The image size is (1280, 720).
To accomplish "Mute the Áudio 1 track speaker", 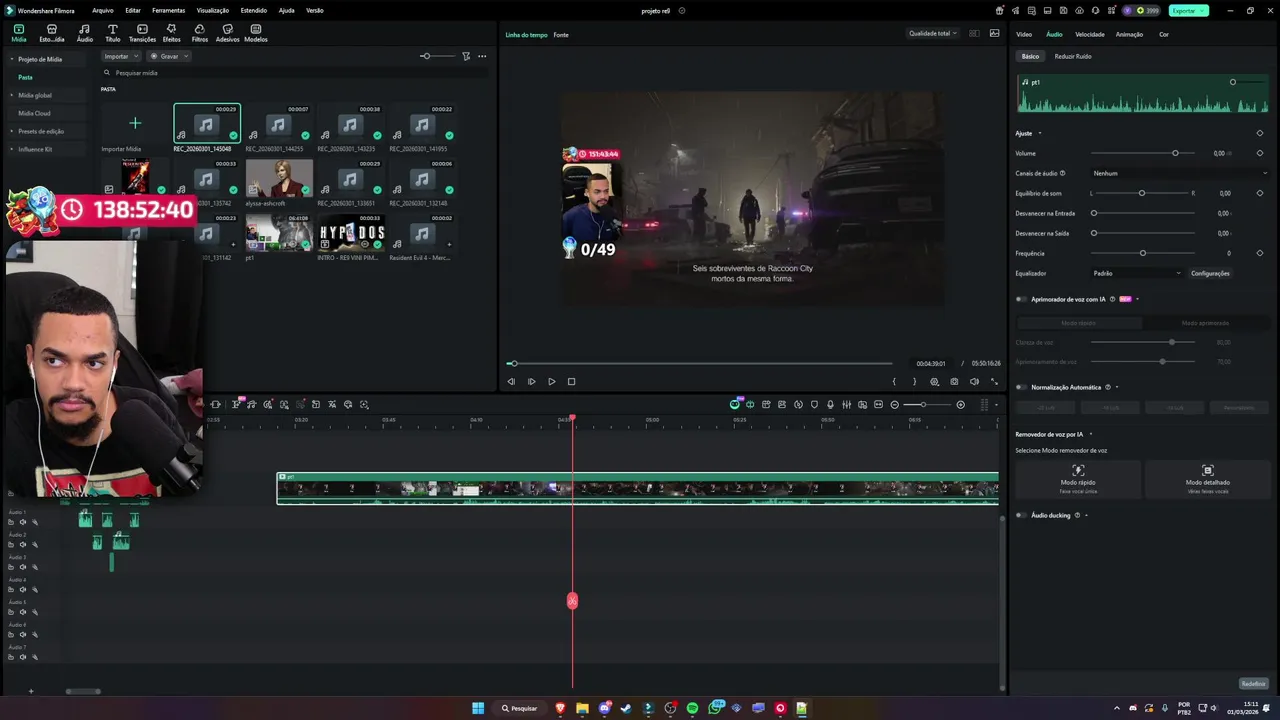I will 22,522.
